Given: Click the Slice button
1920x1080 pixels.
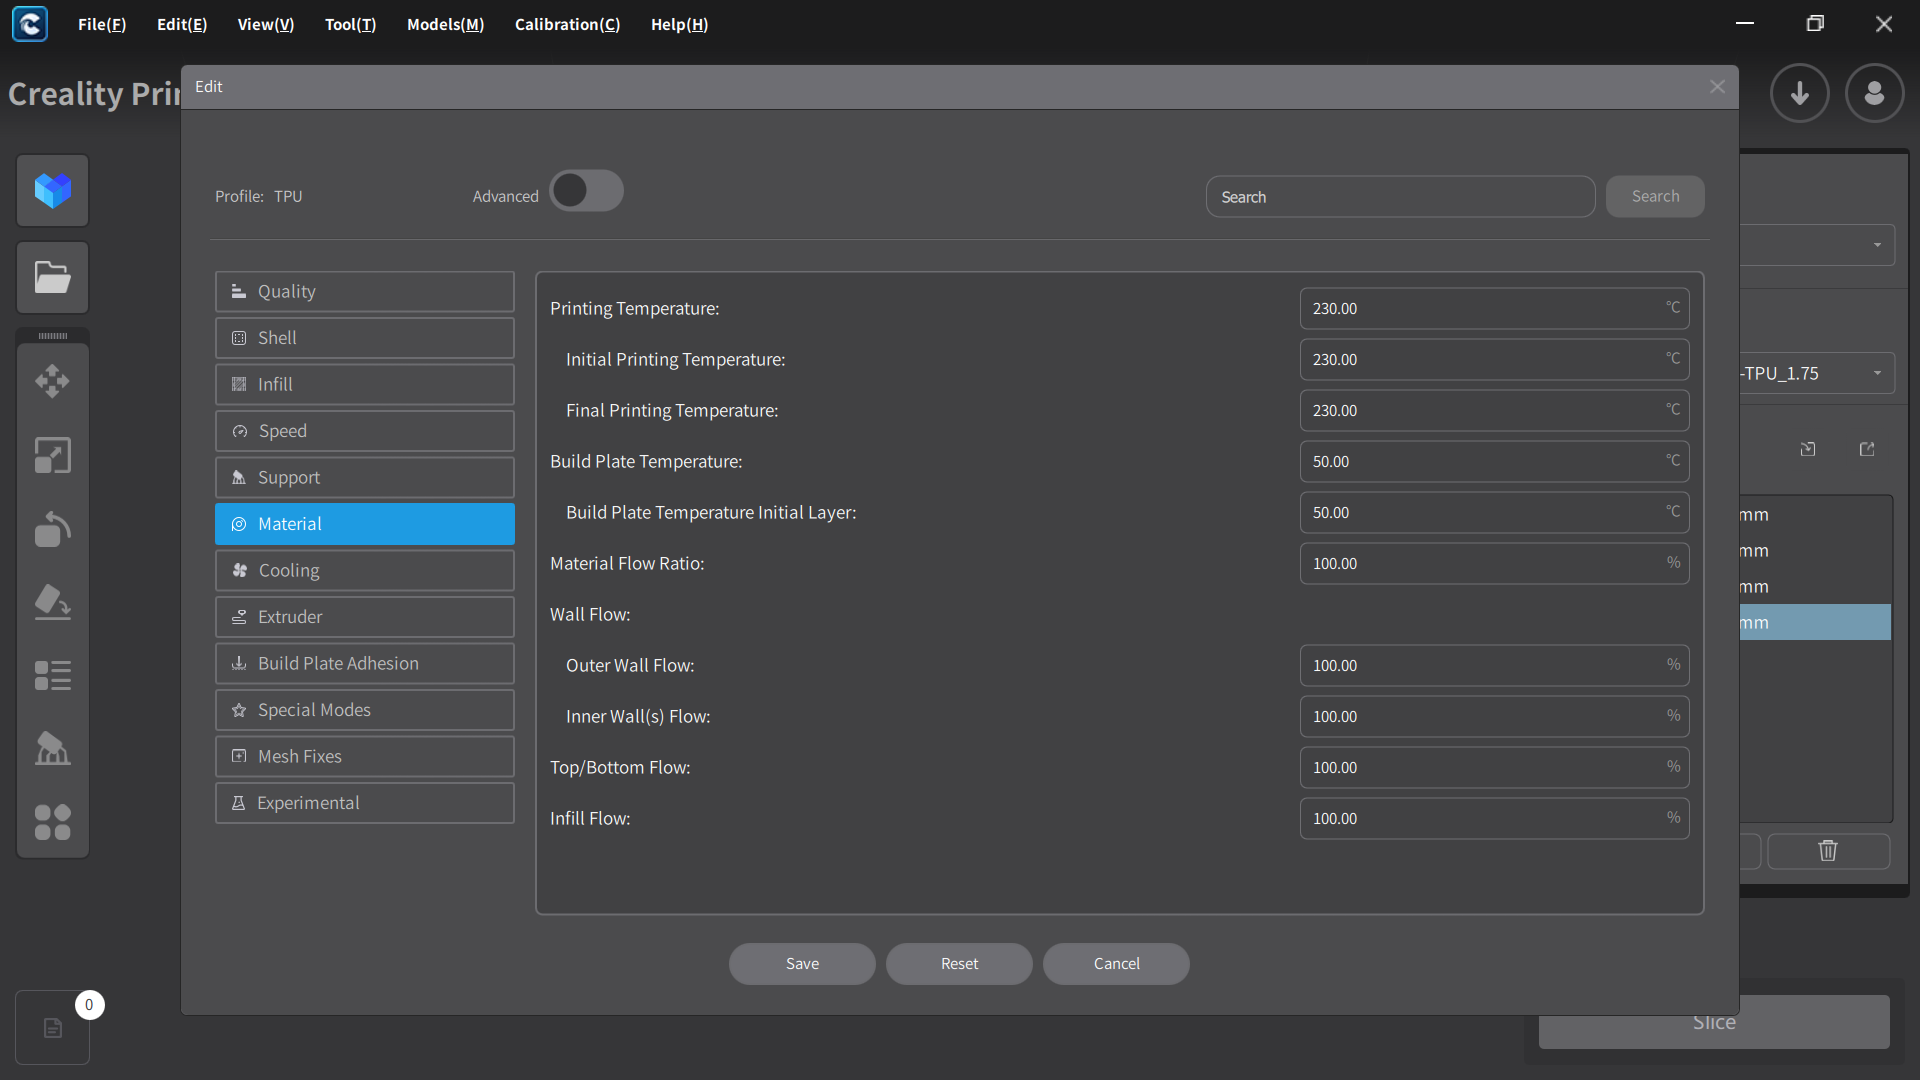Looking at the screenshot, I should tap(1714, 1022).
